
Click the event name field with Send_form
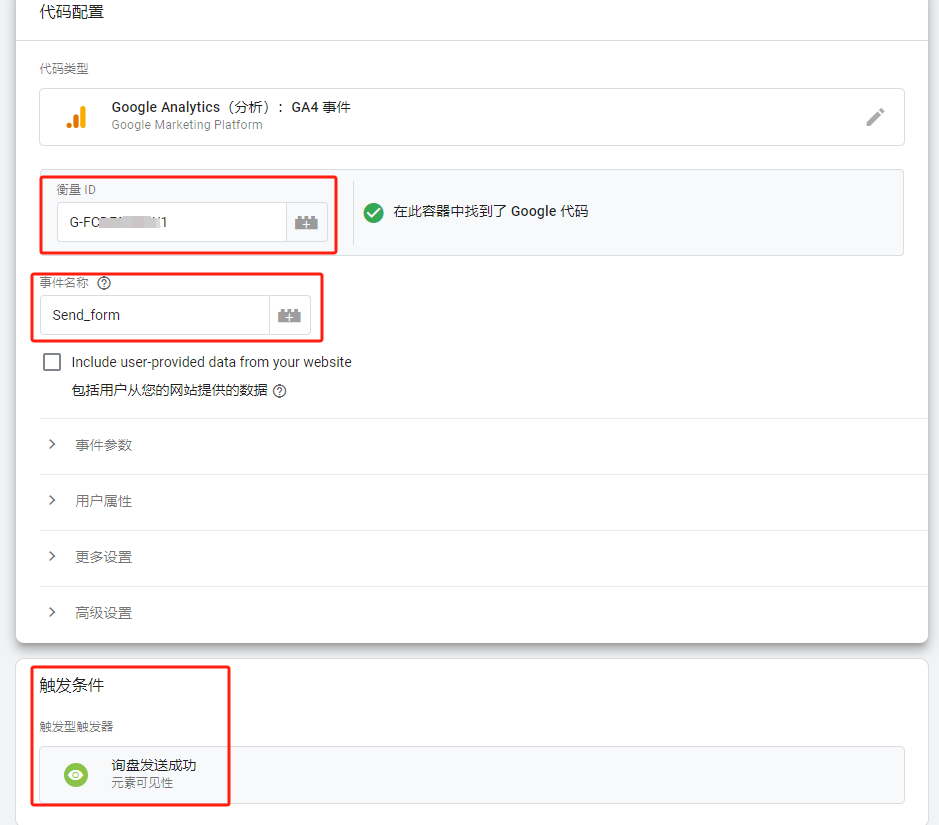coord(155,315)
